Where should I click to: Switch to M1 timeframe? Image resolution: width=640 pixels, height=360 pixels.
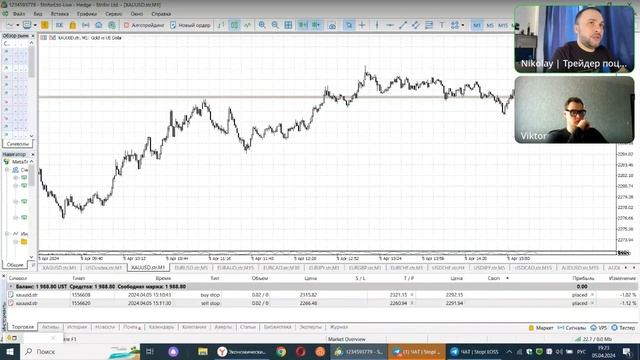[x=477, y=25]
